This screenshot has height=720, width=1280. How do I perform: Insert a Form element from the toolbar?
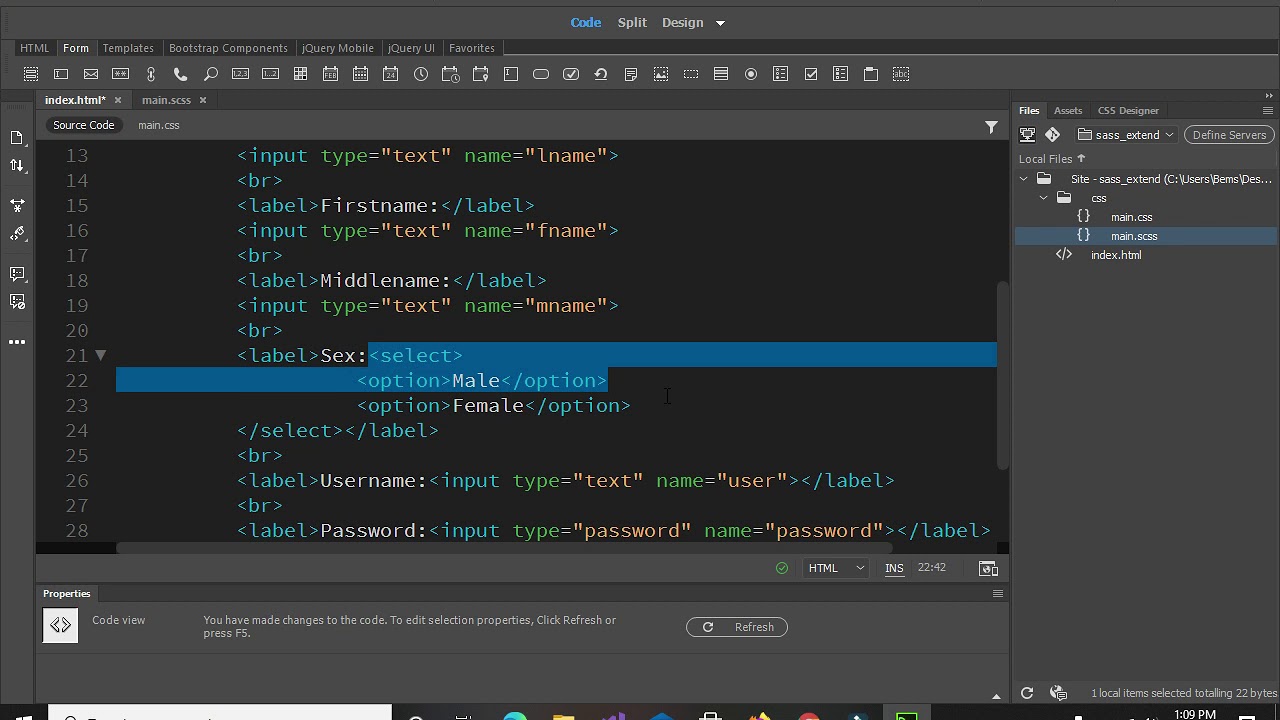(31, 74)
